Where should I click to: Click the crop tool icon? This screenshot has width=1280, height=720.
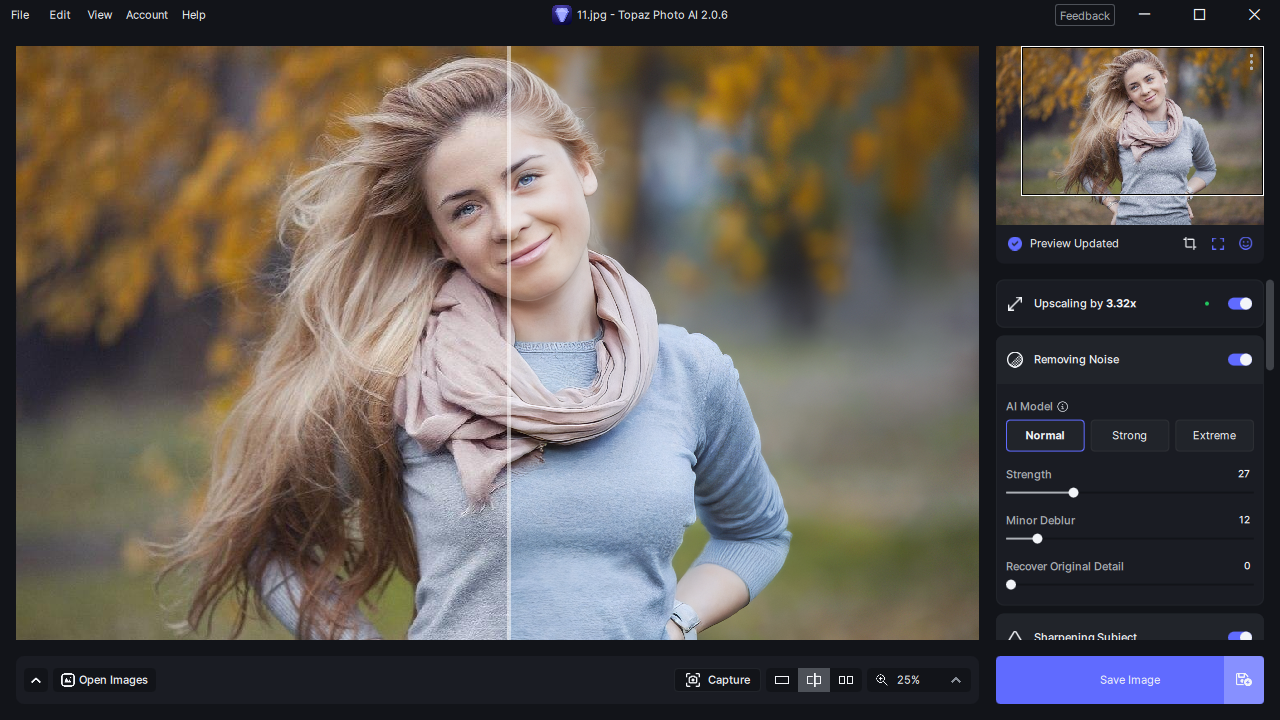1189,244
